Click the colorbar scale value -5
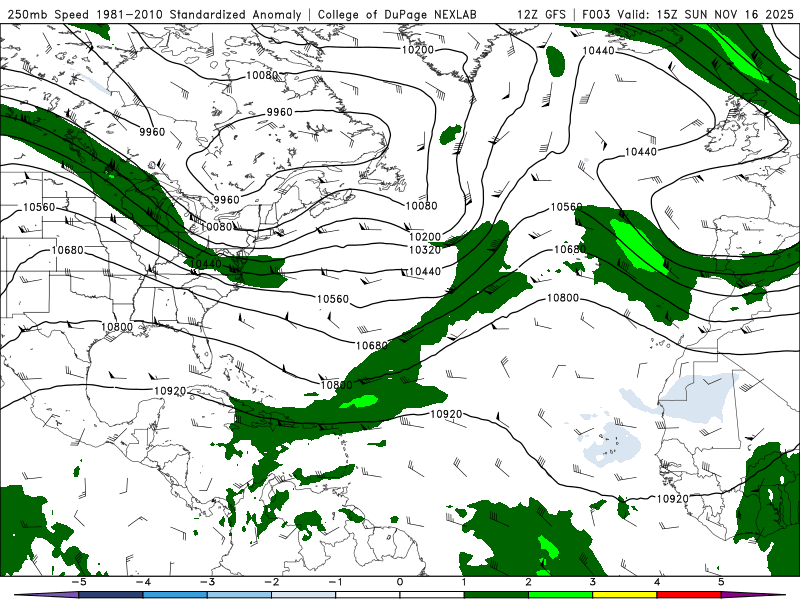 click(x=79, y=582)
